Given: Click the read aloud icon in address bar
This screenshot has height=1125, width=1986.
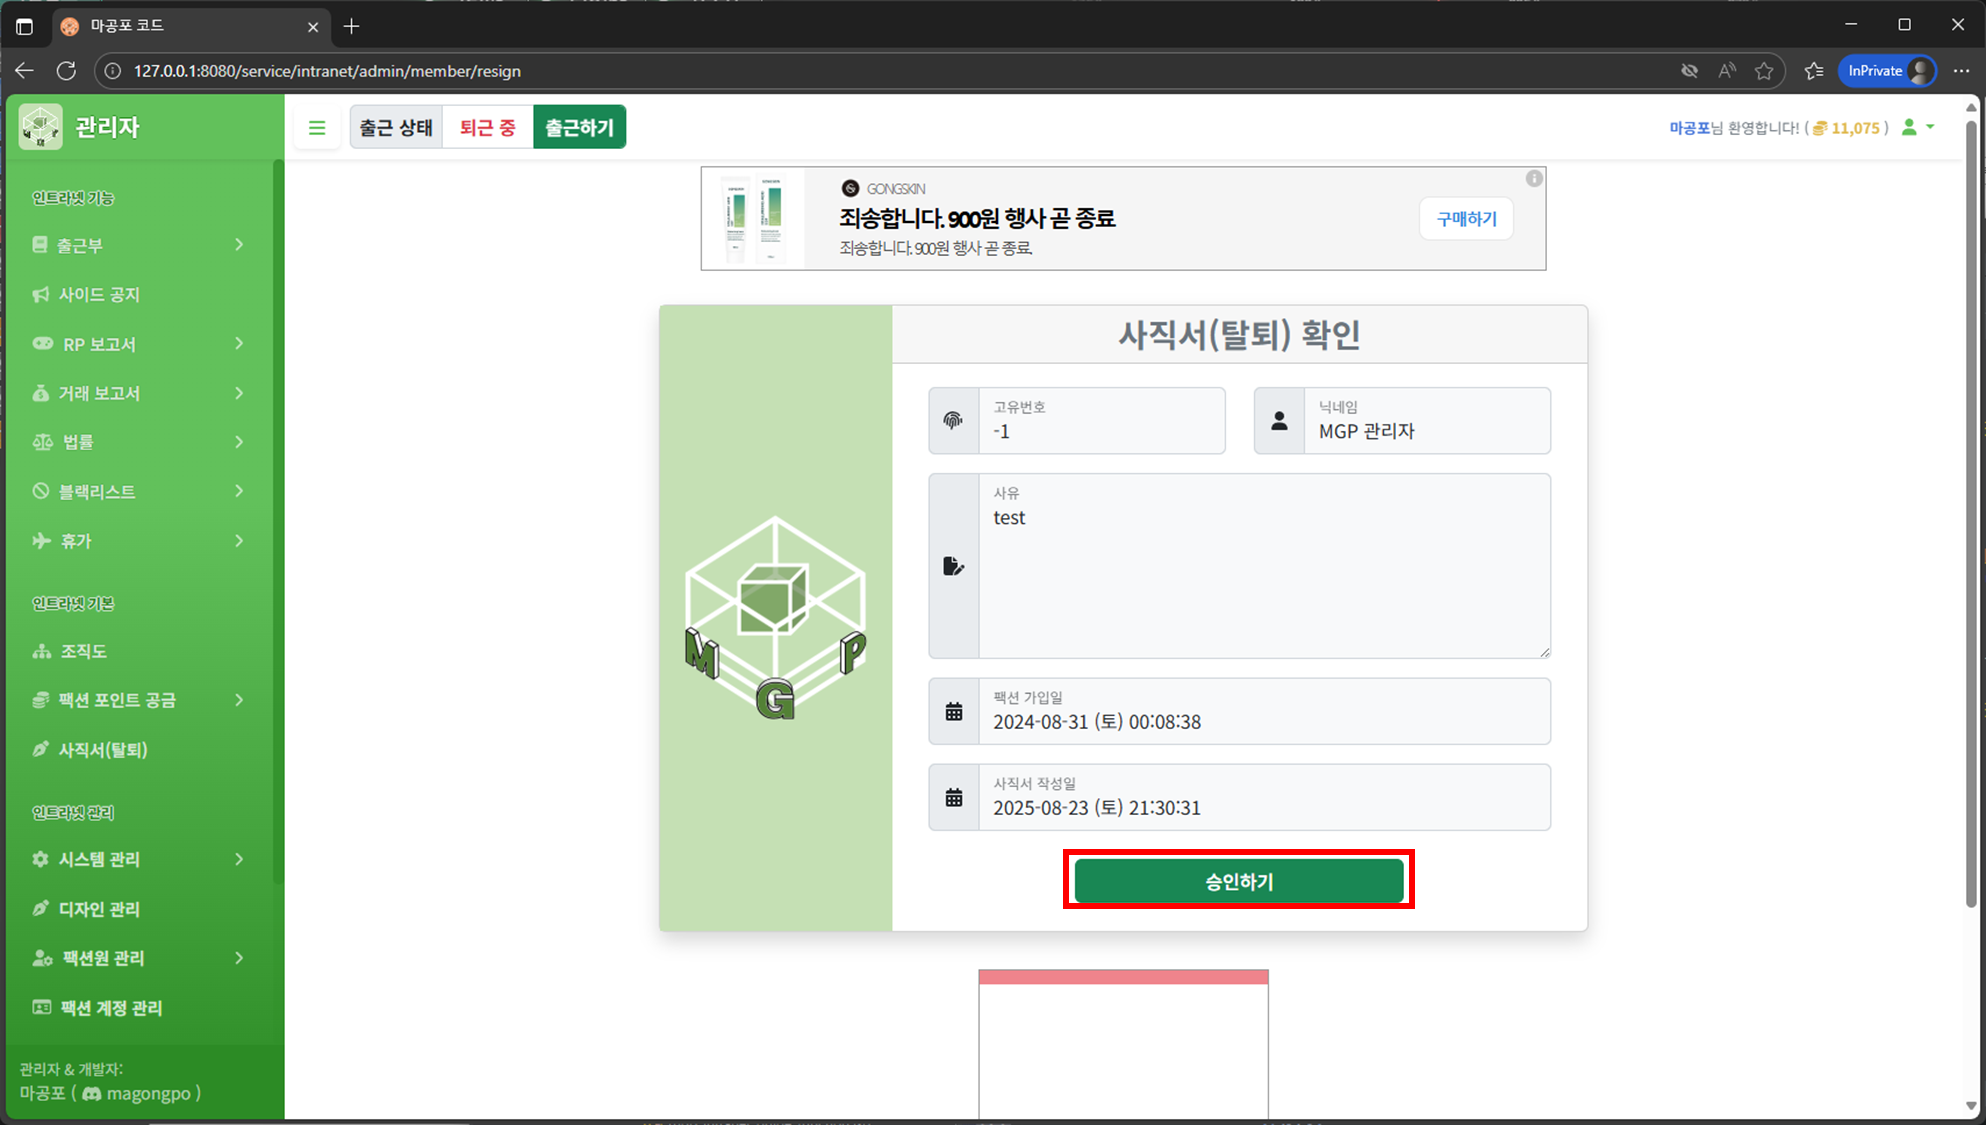Looking at the screenshot, I should [x=1727, y=71].
